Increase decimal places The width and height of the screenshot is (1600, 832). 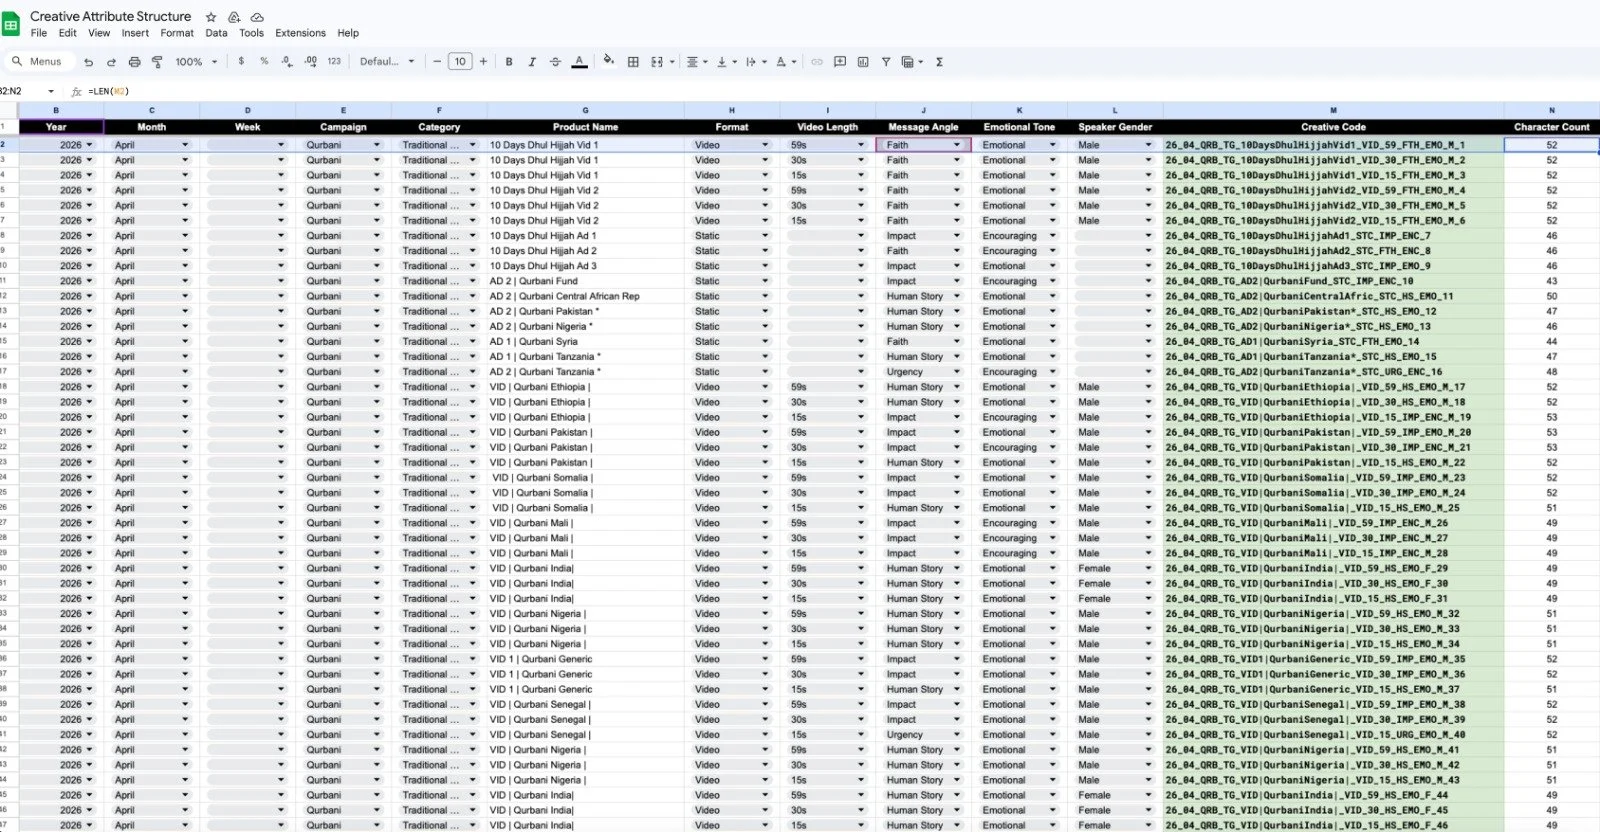pyautogui.click(x=311, y=61)
